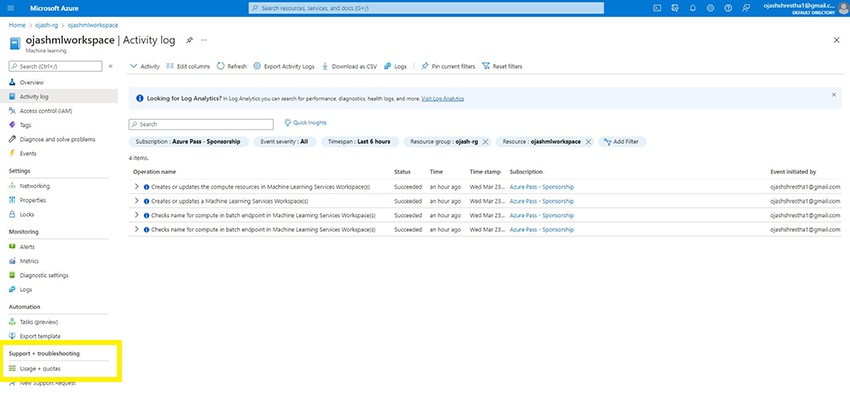This screenshot has height=404, width=850.
Task: Click Pin current filters
Action: [448, 66]
